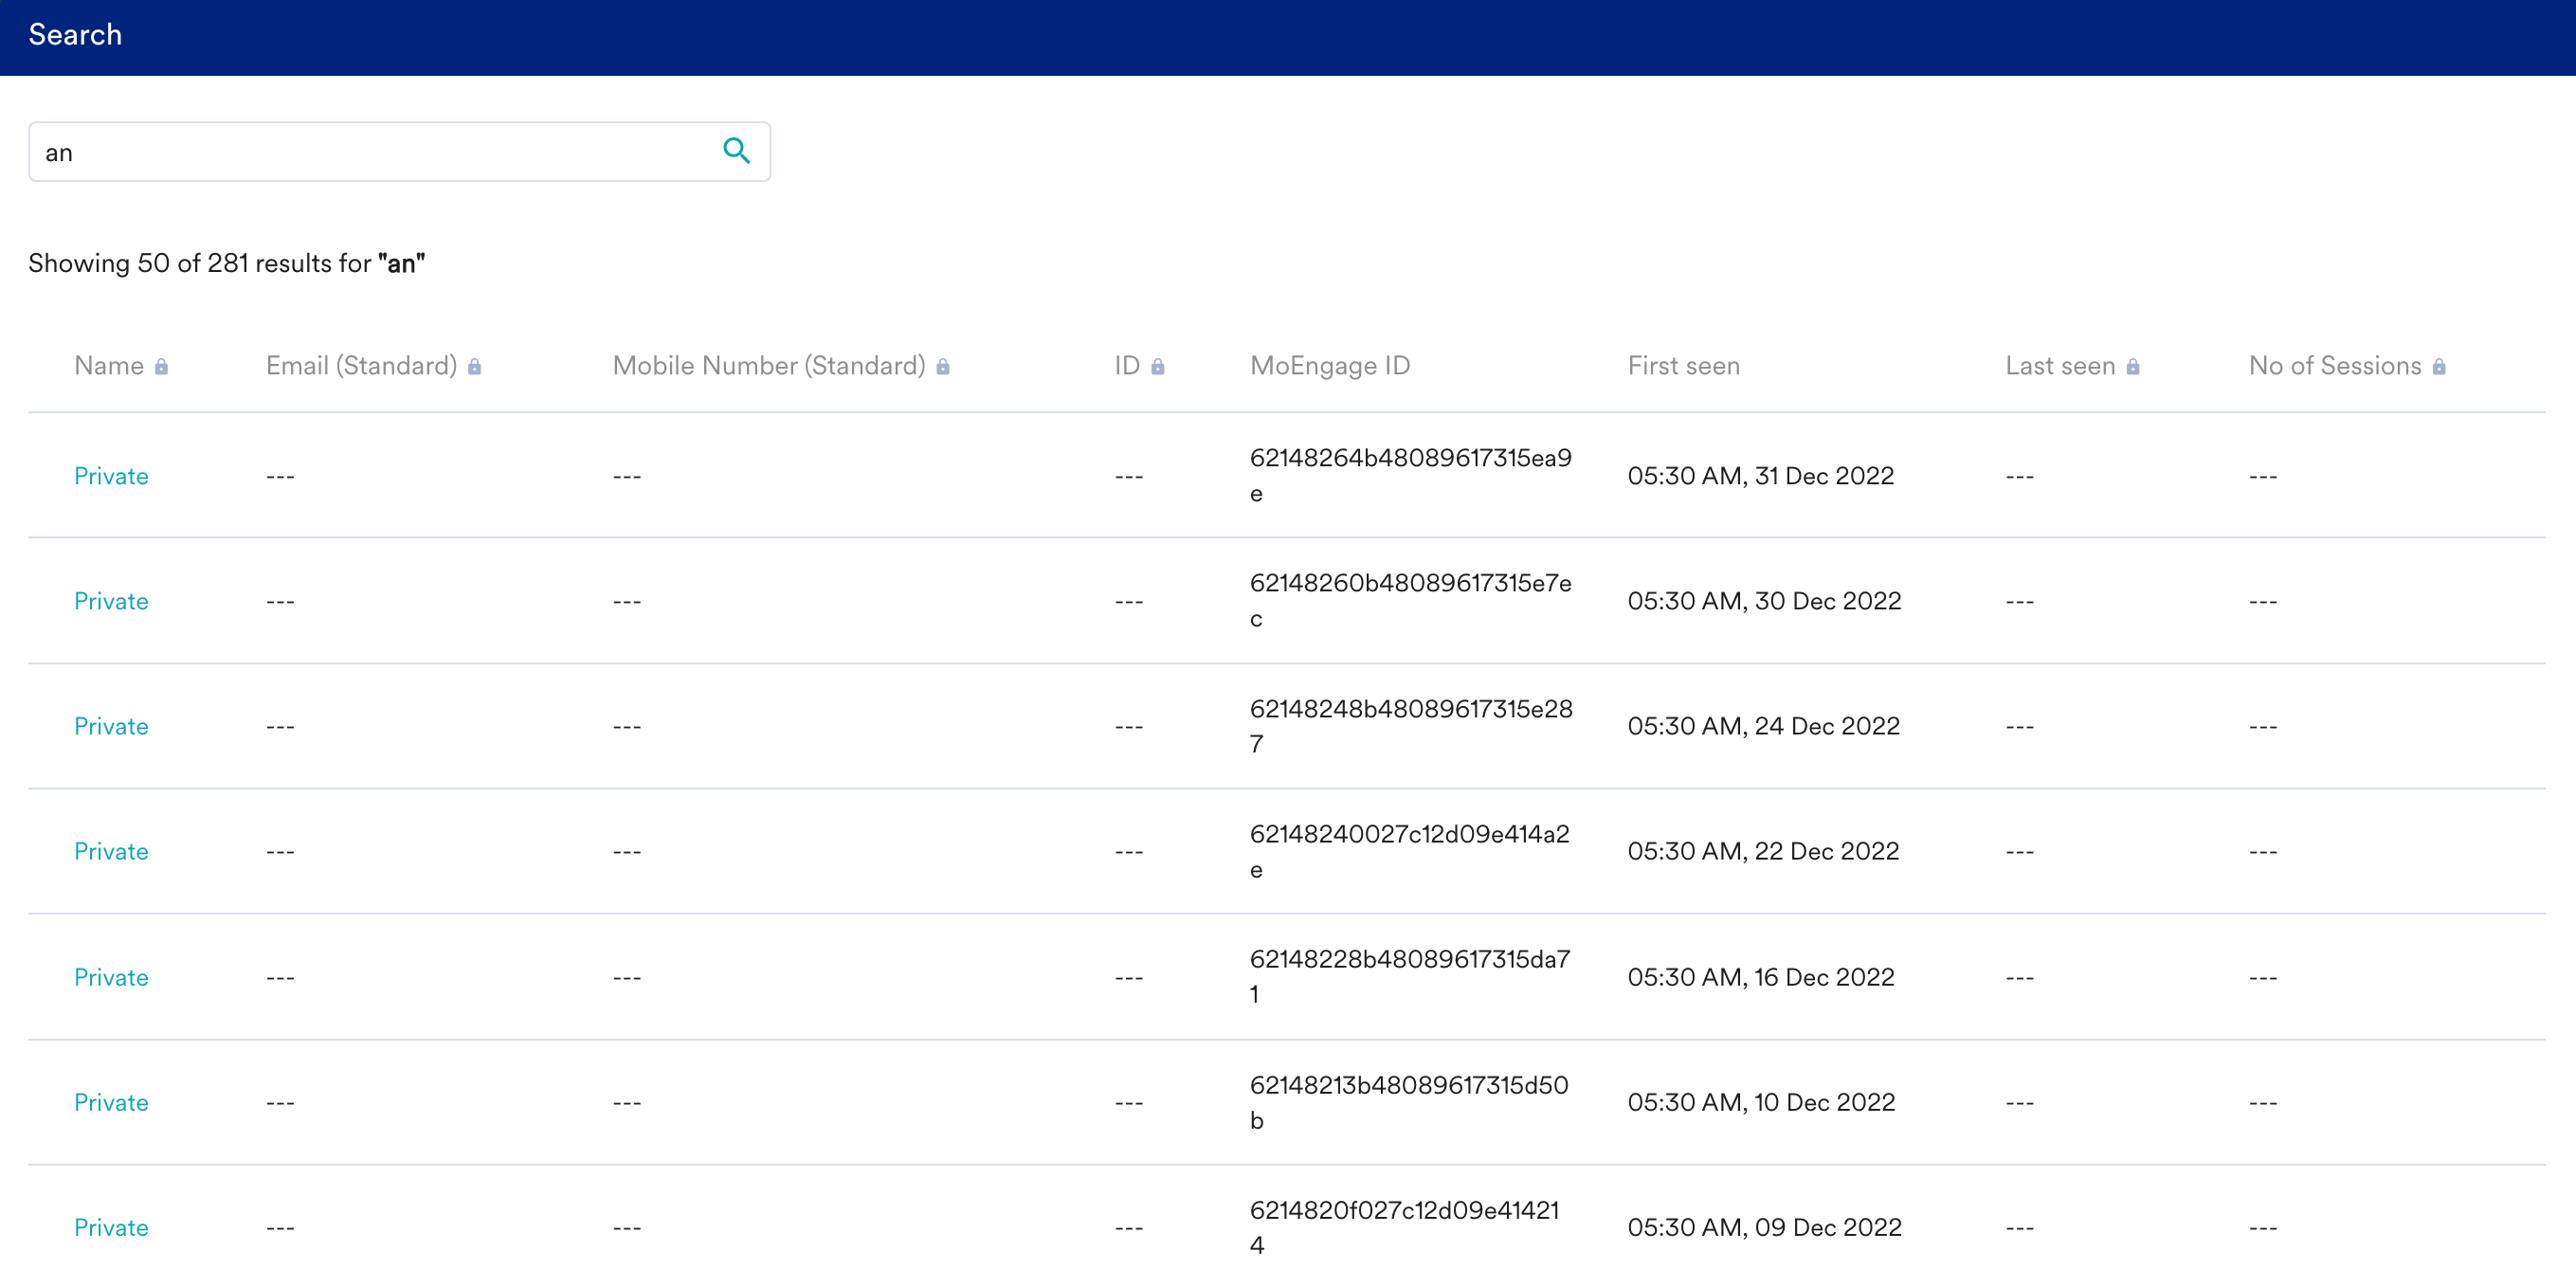
Task: Click the First seen column header
Action: click(1683, 366)
